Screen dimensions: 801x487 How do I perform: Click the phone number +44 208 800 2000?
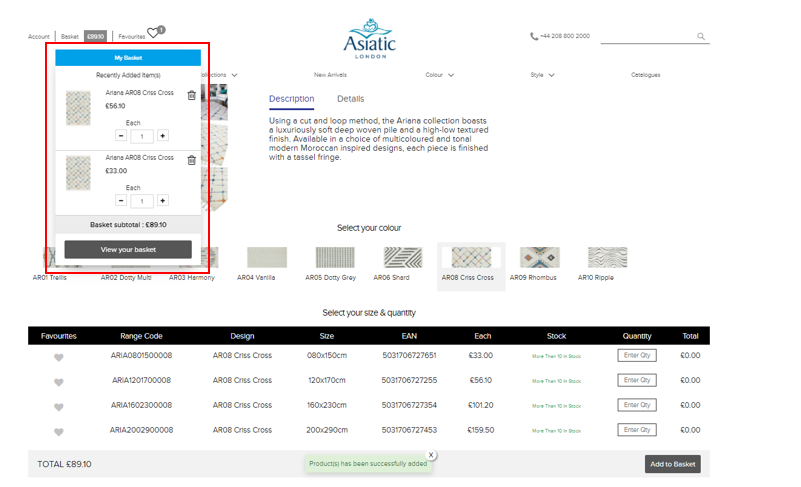(x=565, y=36)
